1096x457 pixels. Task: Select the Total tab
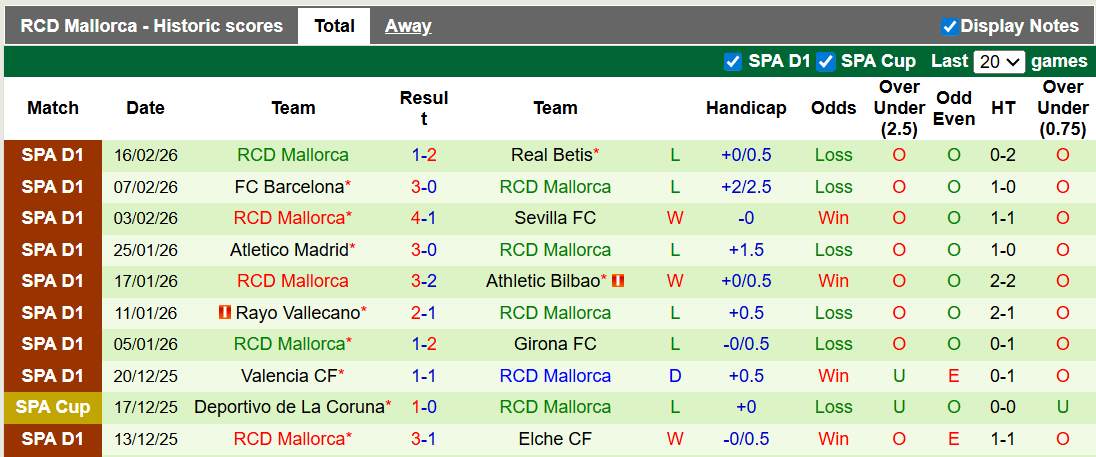click(334, 26)
